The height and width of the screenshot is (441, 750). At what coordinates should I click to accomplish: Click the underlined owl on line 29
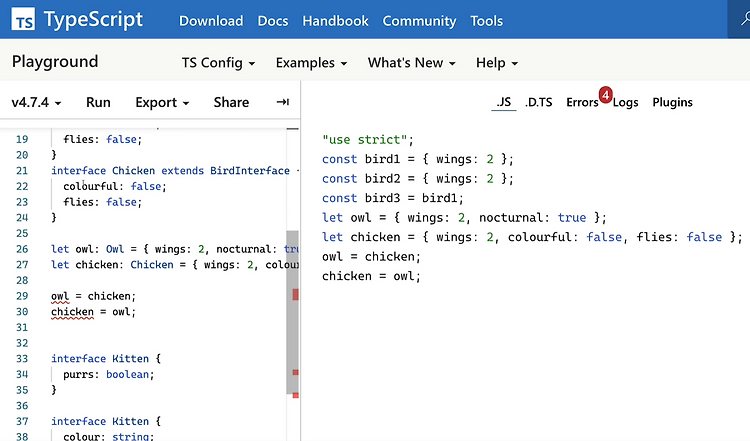tap(60, 297)
